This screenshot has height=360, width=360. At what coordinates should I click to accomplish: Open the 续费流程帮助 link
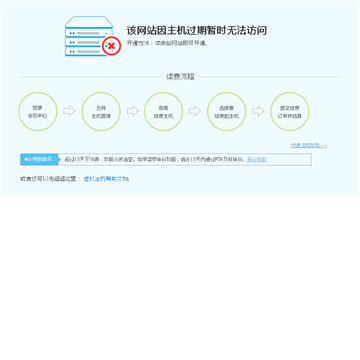point(309,145)
